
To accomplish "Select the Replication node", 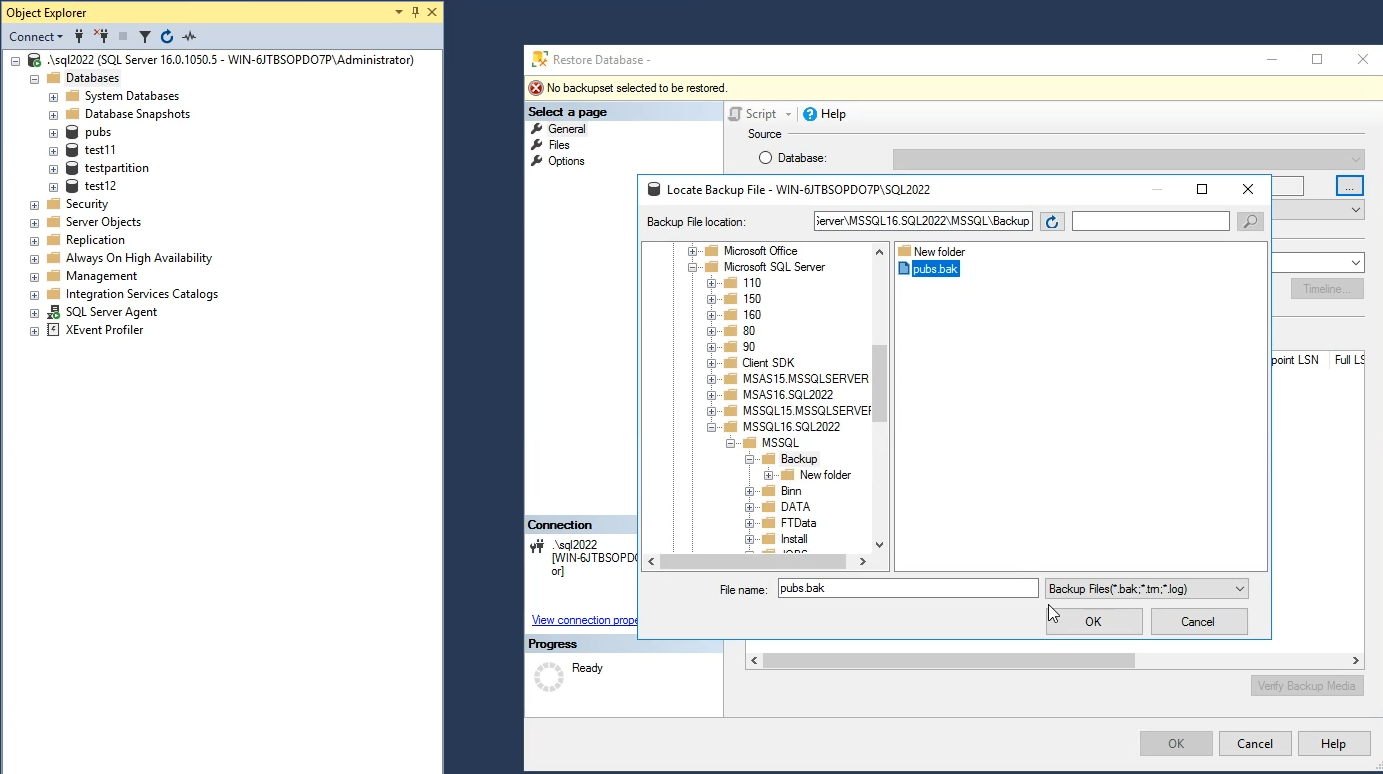I will [x=95, y=240].
